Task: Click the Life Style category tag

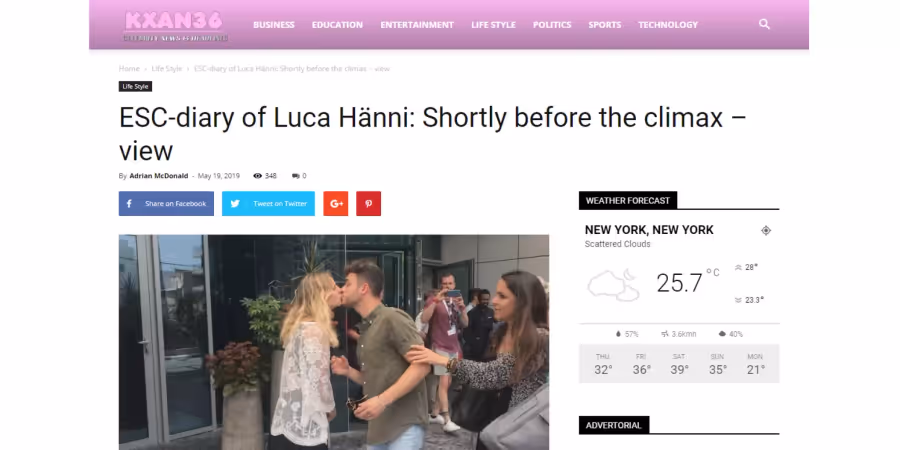Action: point(135,87)
